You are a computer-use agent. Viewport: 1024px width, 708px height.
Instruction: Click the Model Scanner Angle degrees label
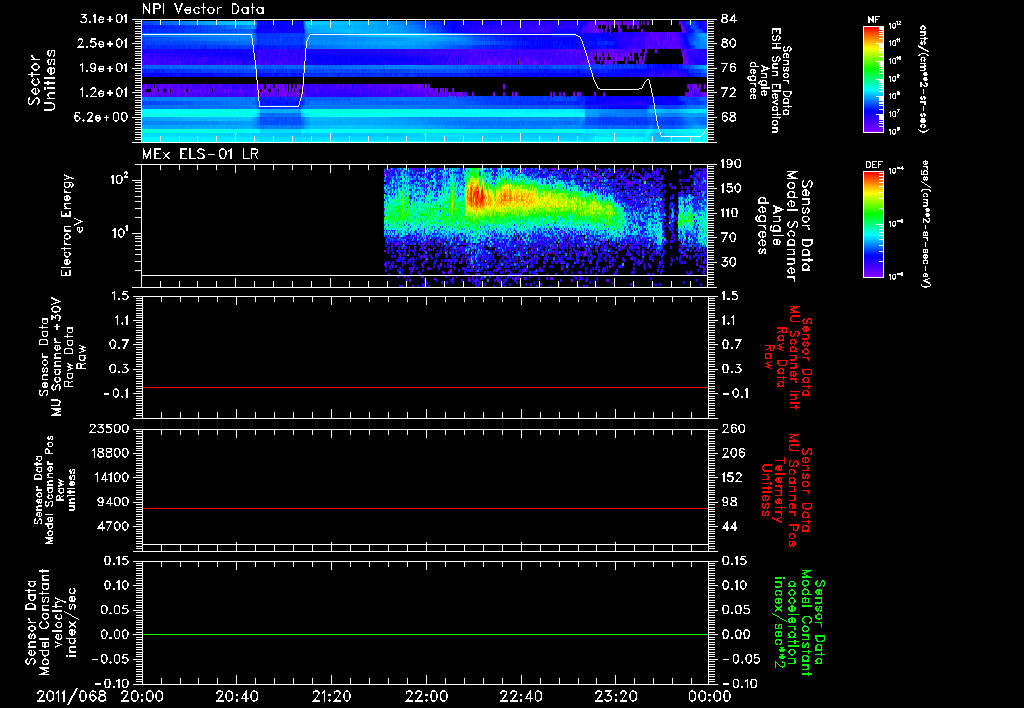tap(784, 225)
